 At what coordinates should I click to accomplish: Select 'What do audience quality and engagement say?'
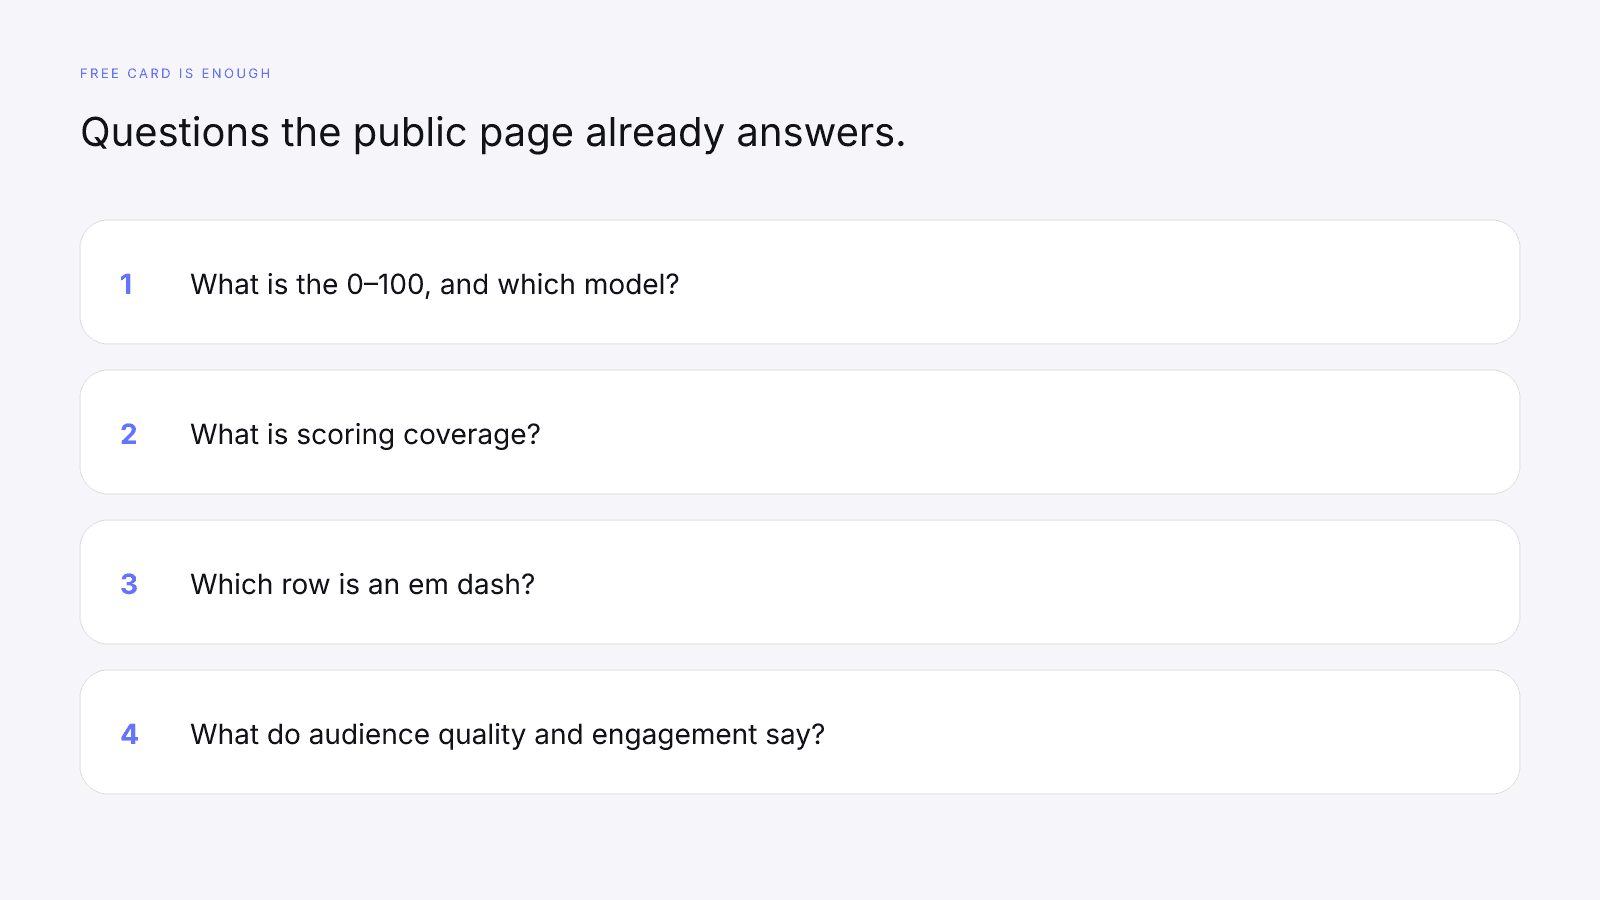[x=800, y=732]
